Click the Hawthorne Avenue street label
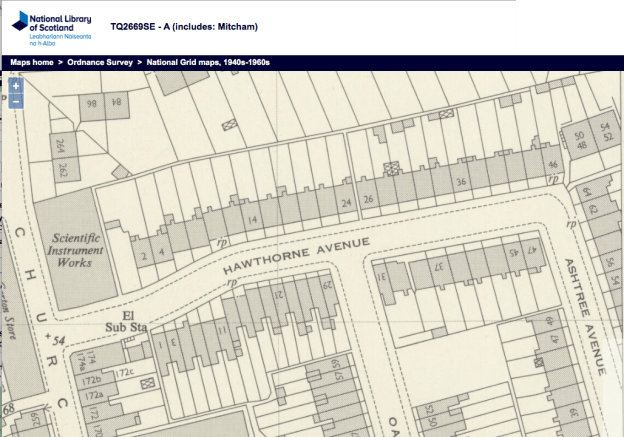The height and width of the screenshot is (437, 624). (297, 256)
